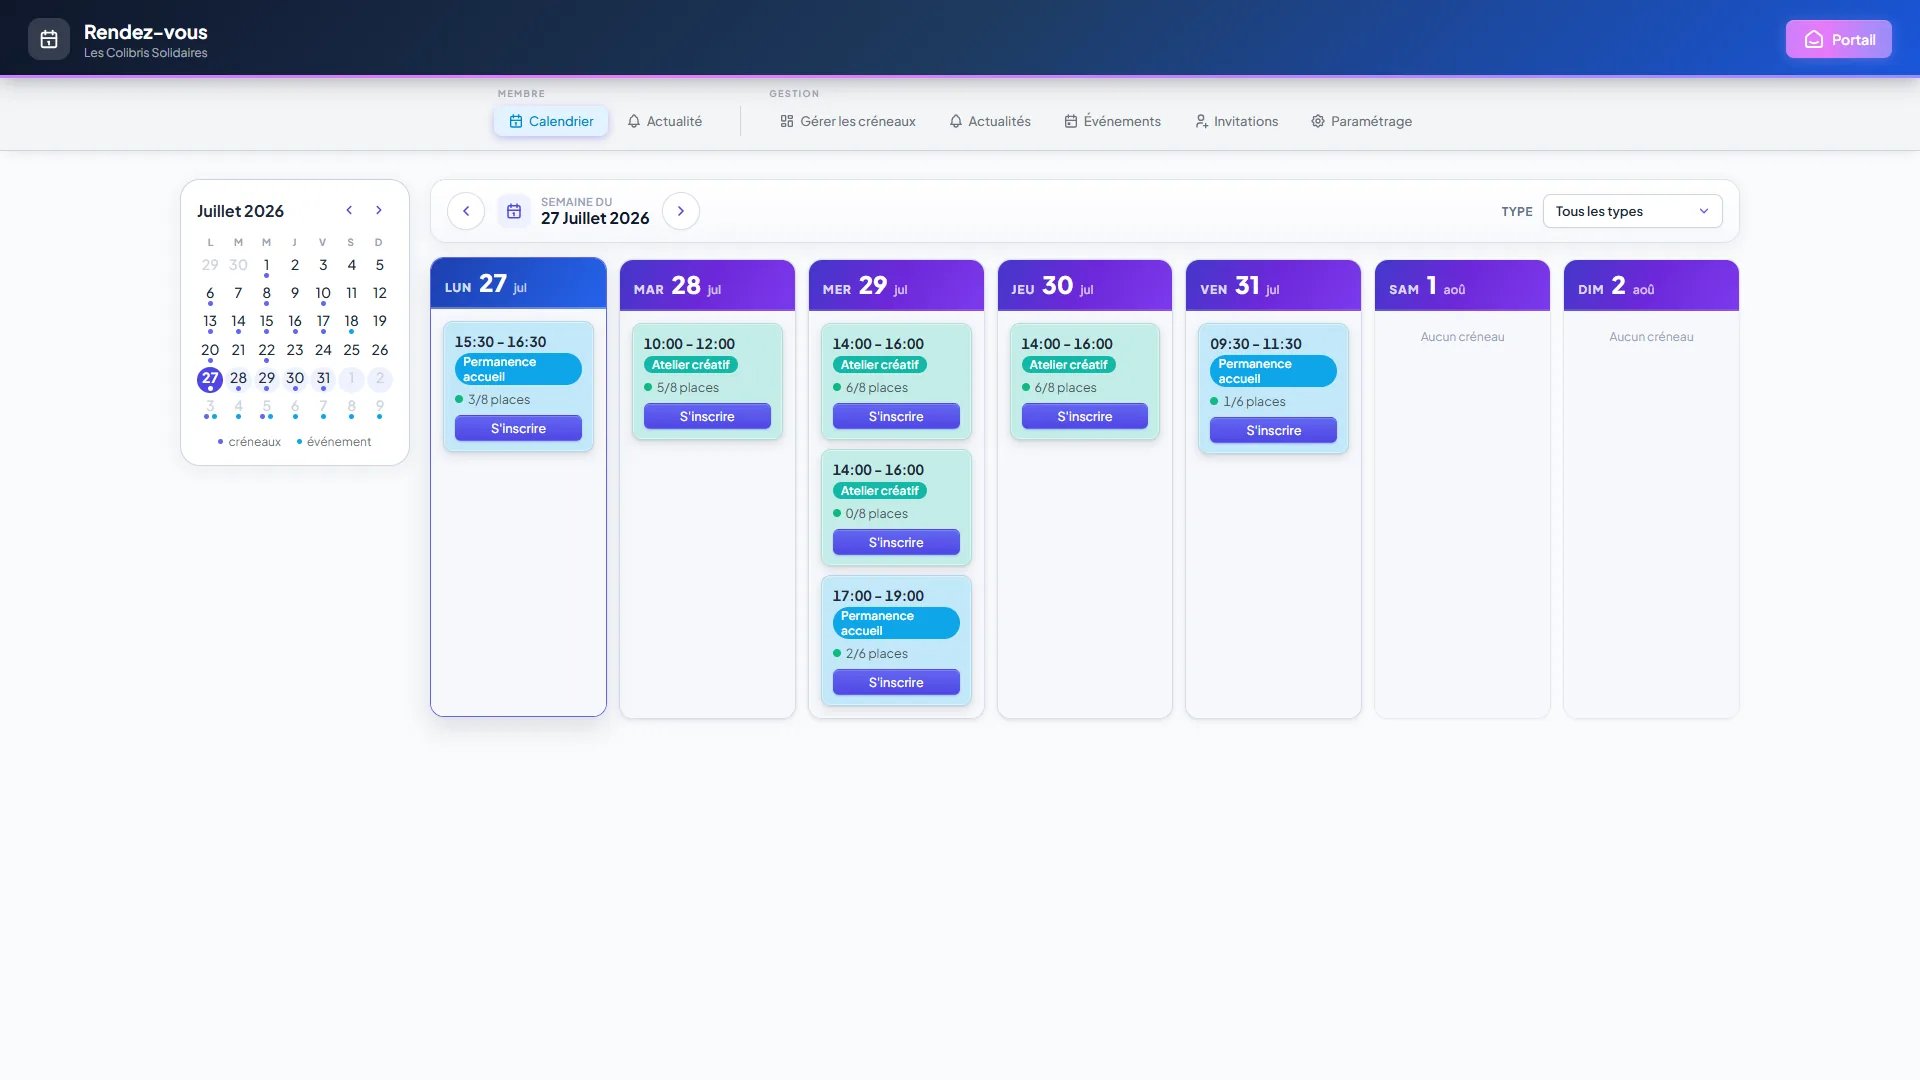The height and width of the screenshot is (1080, 1920).
Task: Register for Monday 15:30 - 16:30 slot
Action: point(518,428)
